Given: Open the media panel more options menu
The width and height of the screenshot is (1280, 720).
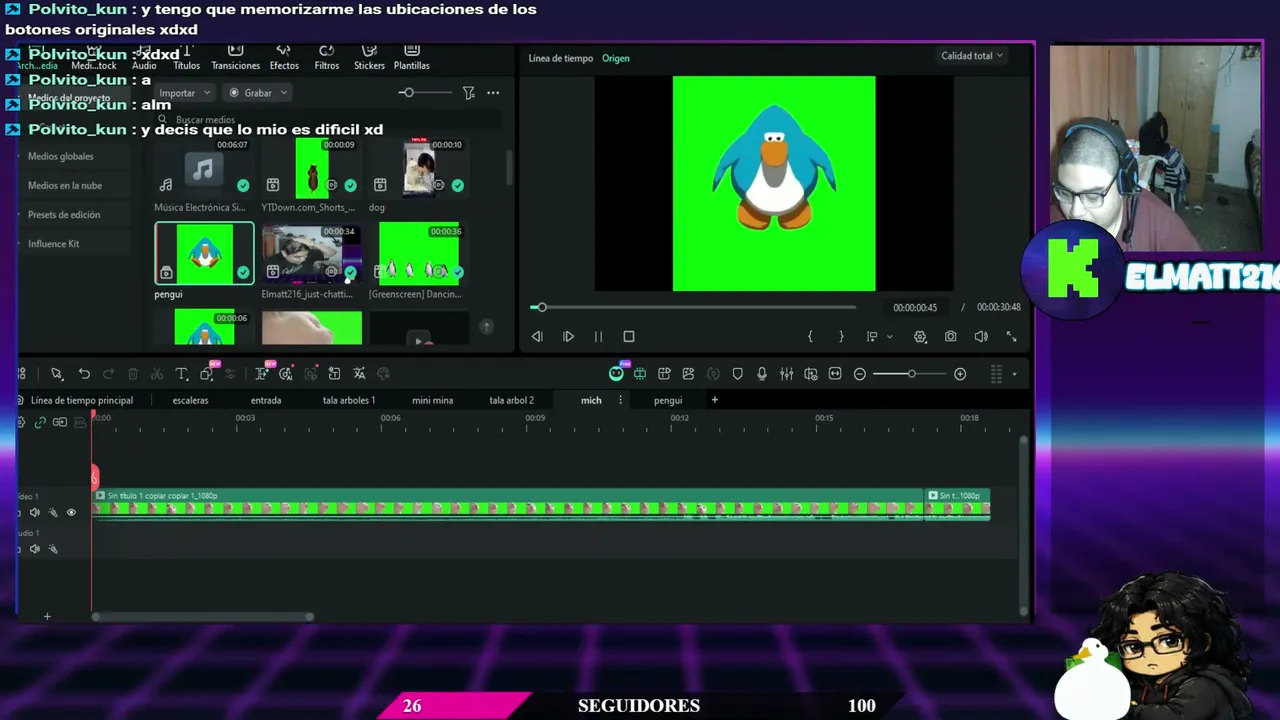Looking at the screenshot, I should (x=493, y=93).
